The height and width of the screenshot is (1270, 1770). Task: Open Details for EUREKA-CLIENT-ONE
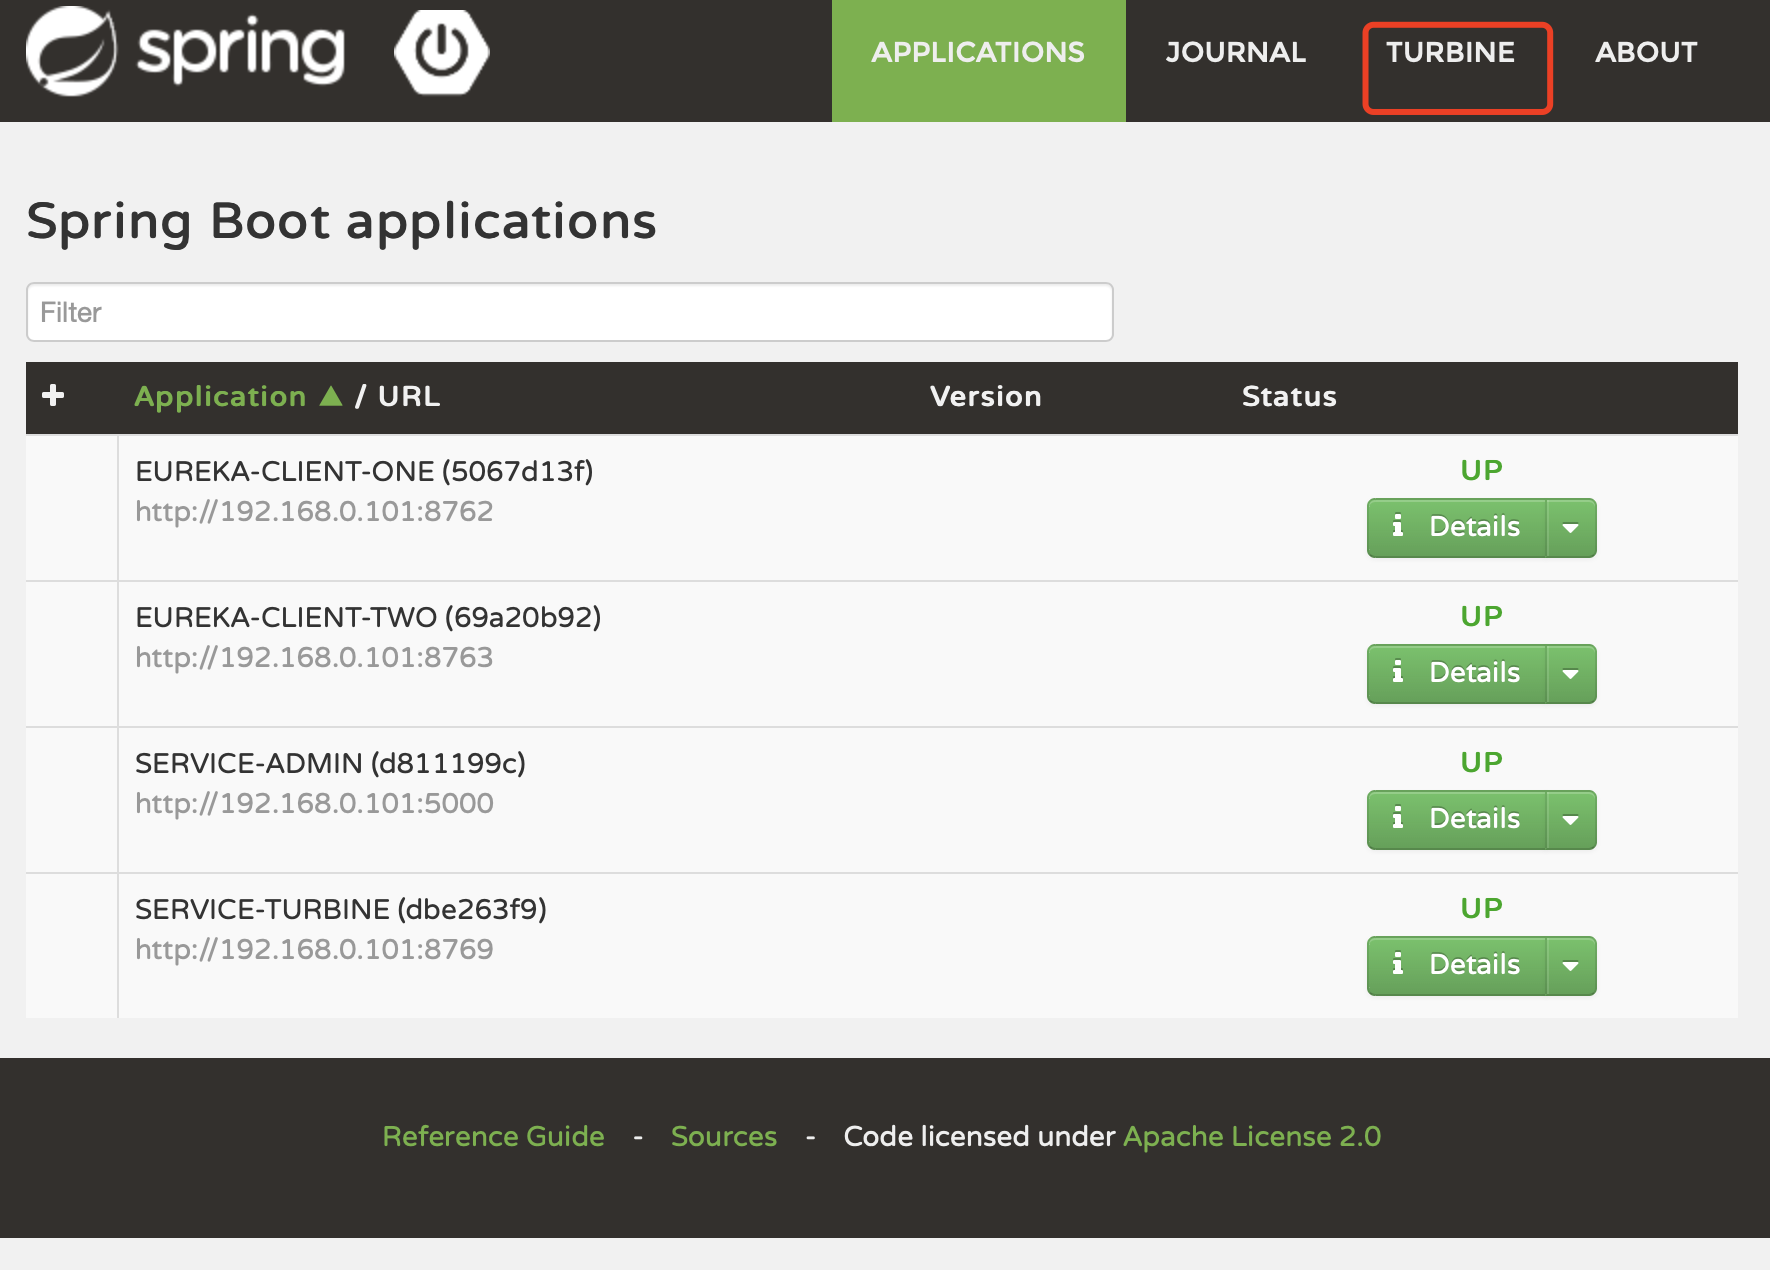tap(1457, 527)
